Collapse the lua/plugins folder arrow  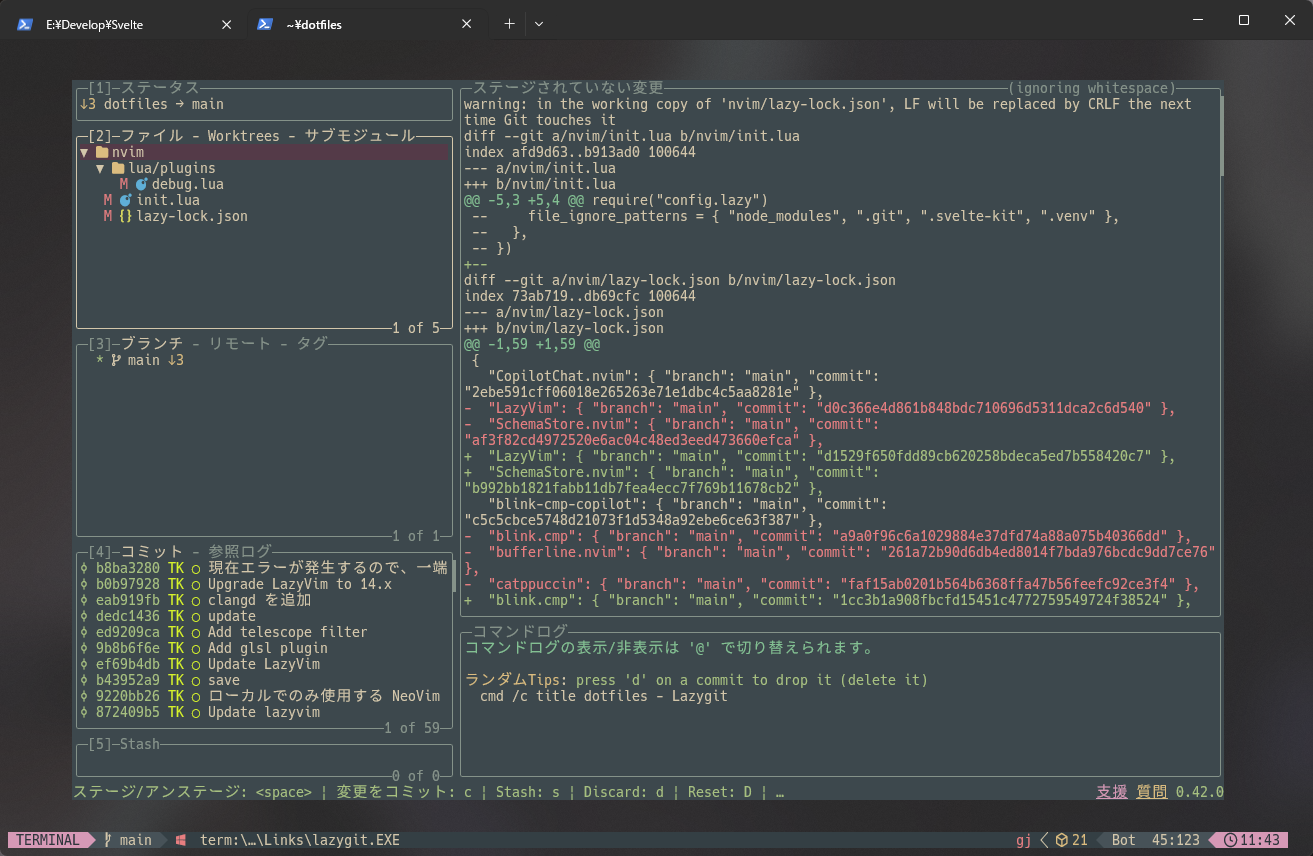(101, 168)
